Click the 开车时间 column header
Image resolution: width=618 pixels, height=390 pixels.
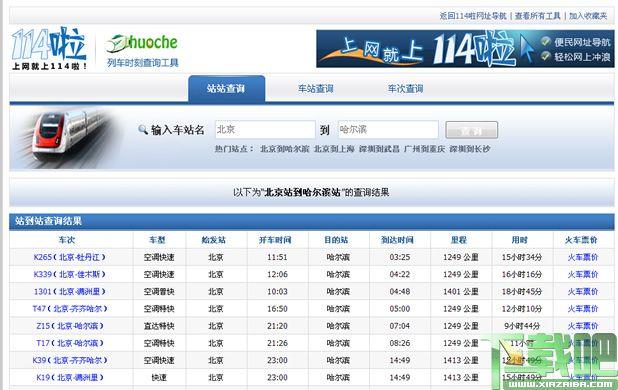pos(275,240)
